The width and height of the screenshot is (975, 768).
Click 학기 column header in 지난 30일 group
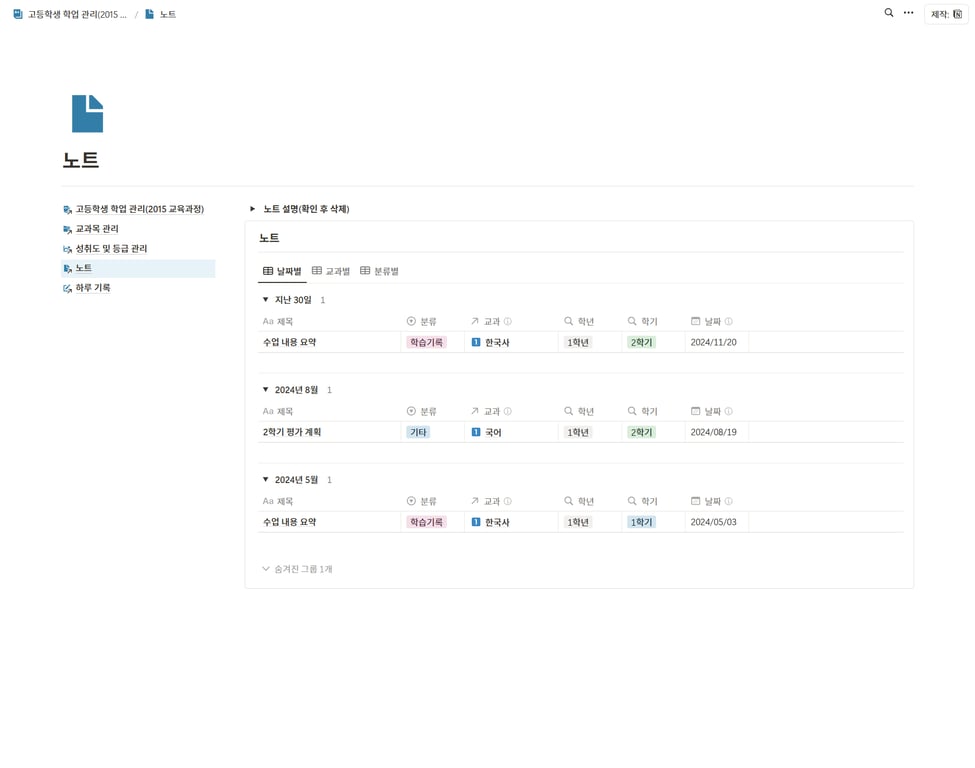642,322
